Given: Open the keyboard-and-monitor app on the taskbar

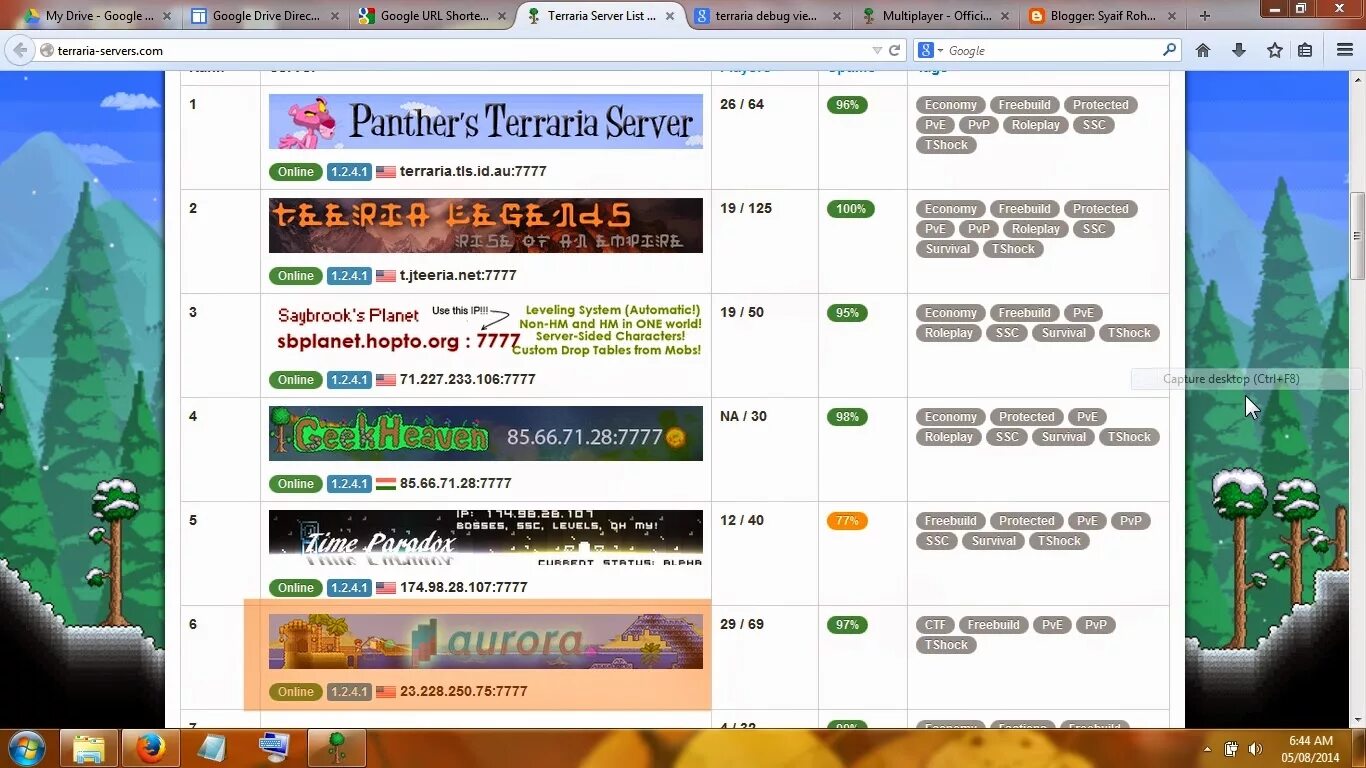Looking at the screenshot, I should (x=274, y=747).
